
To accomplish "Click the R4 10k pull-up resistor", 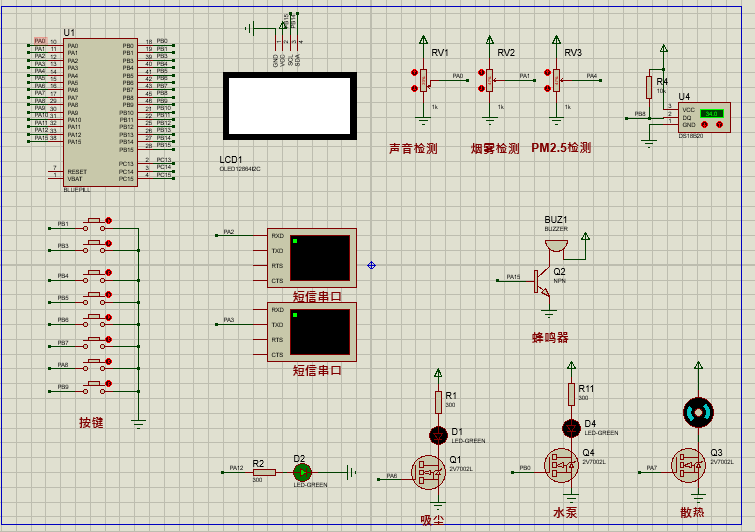I will (x=649, y=88).
